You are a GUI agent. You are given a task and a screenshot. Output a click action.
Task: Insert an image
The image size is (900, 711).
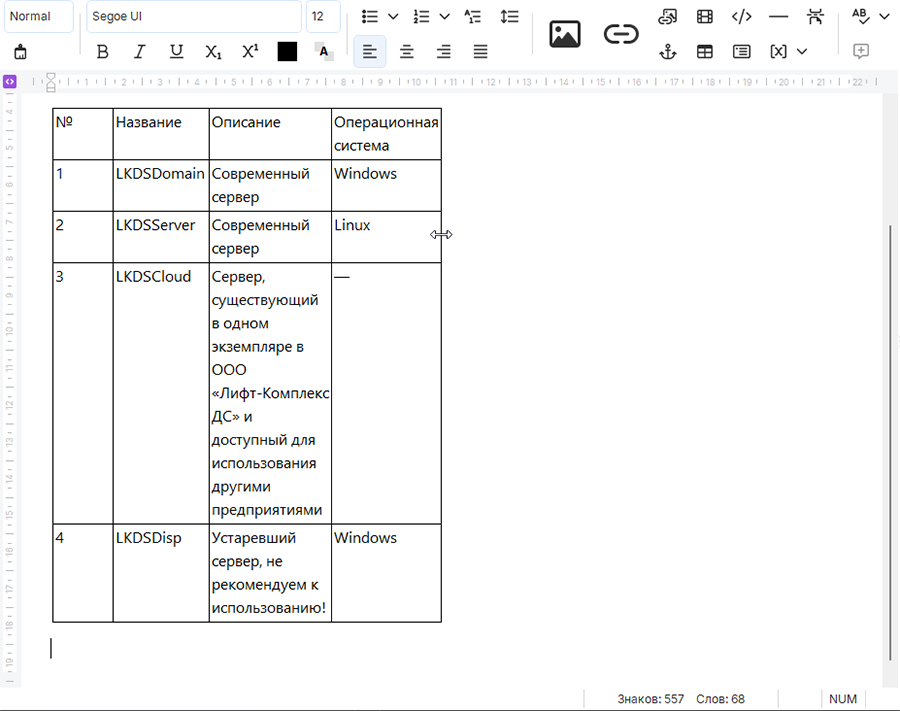point(565,34)
